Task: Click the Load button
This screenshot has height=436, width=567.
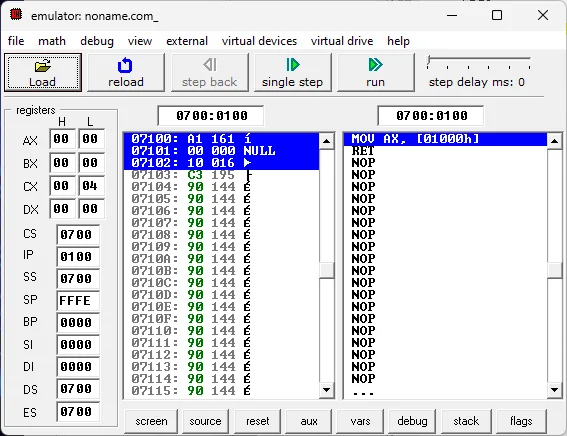Action: tap(43, 73)
